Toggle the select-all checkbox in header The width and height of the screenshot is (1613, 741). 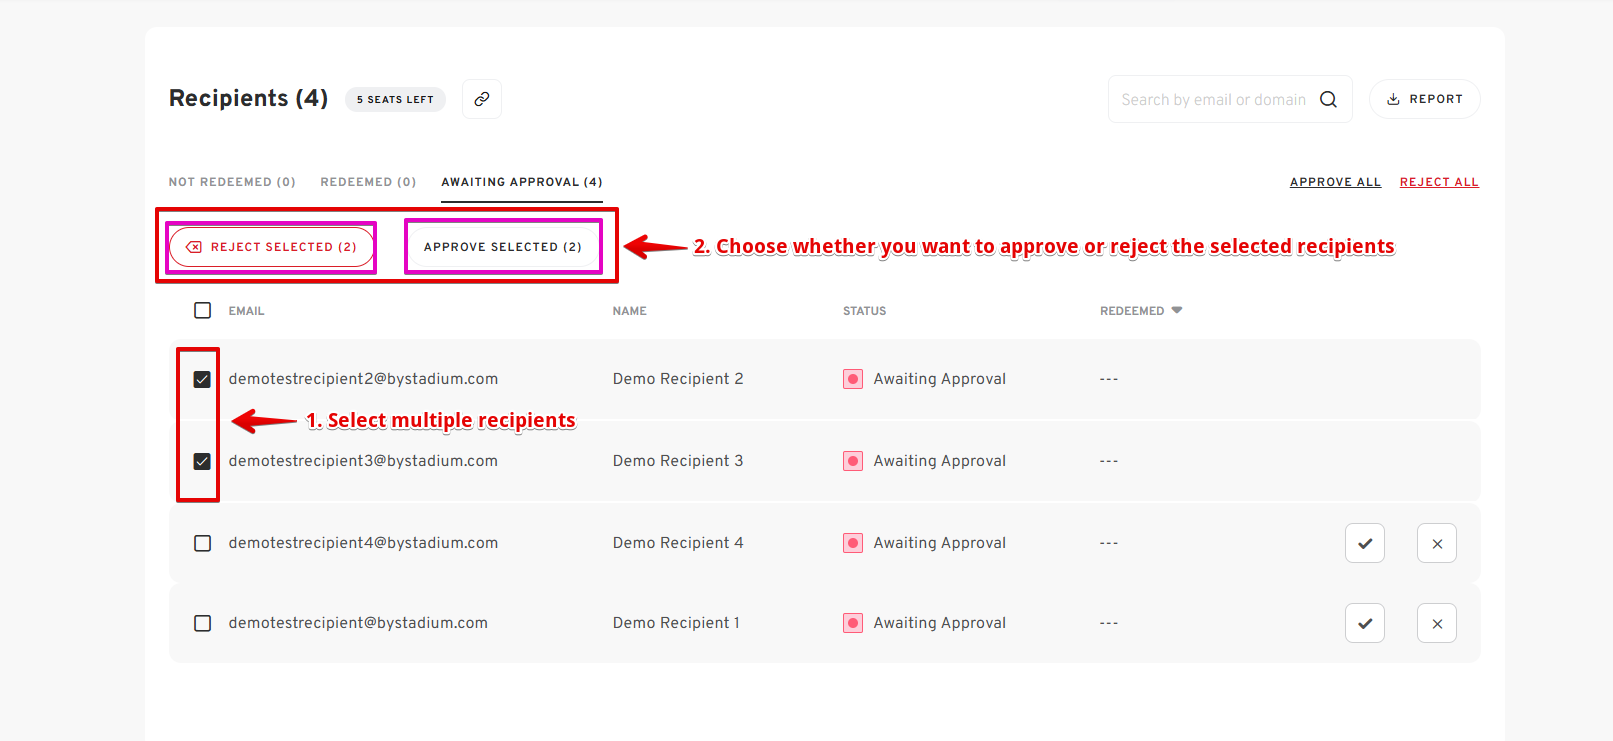[202, 310]
